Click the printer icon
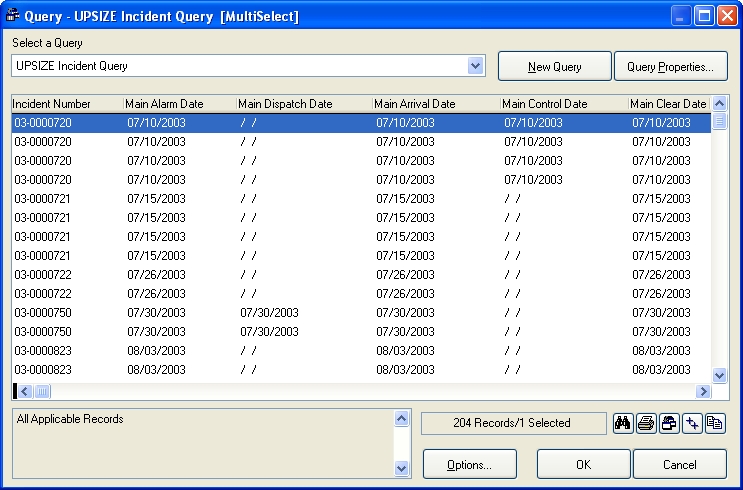Image resolution: width=743 pixels, height=490 pixels. pos(646,423)
